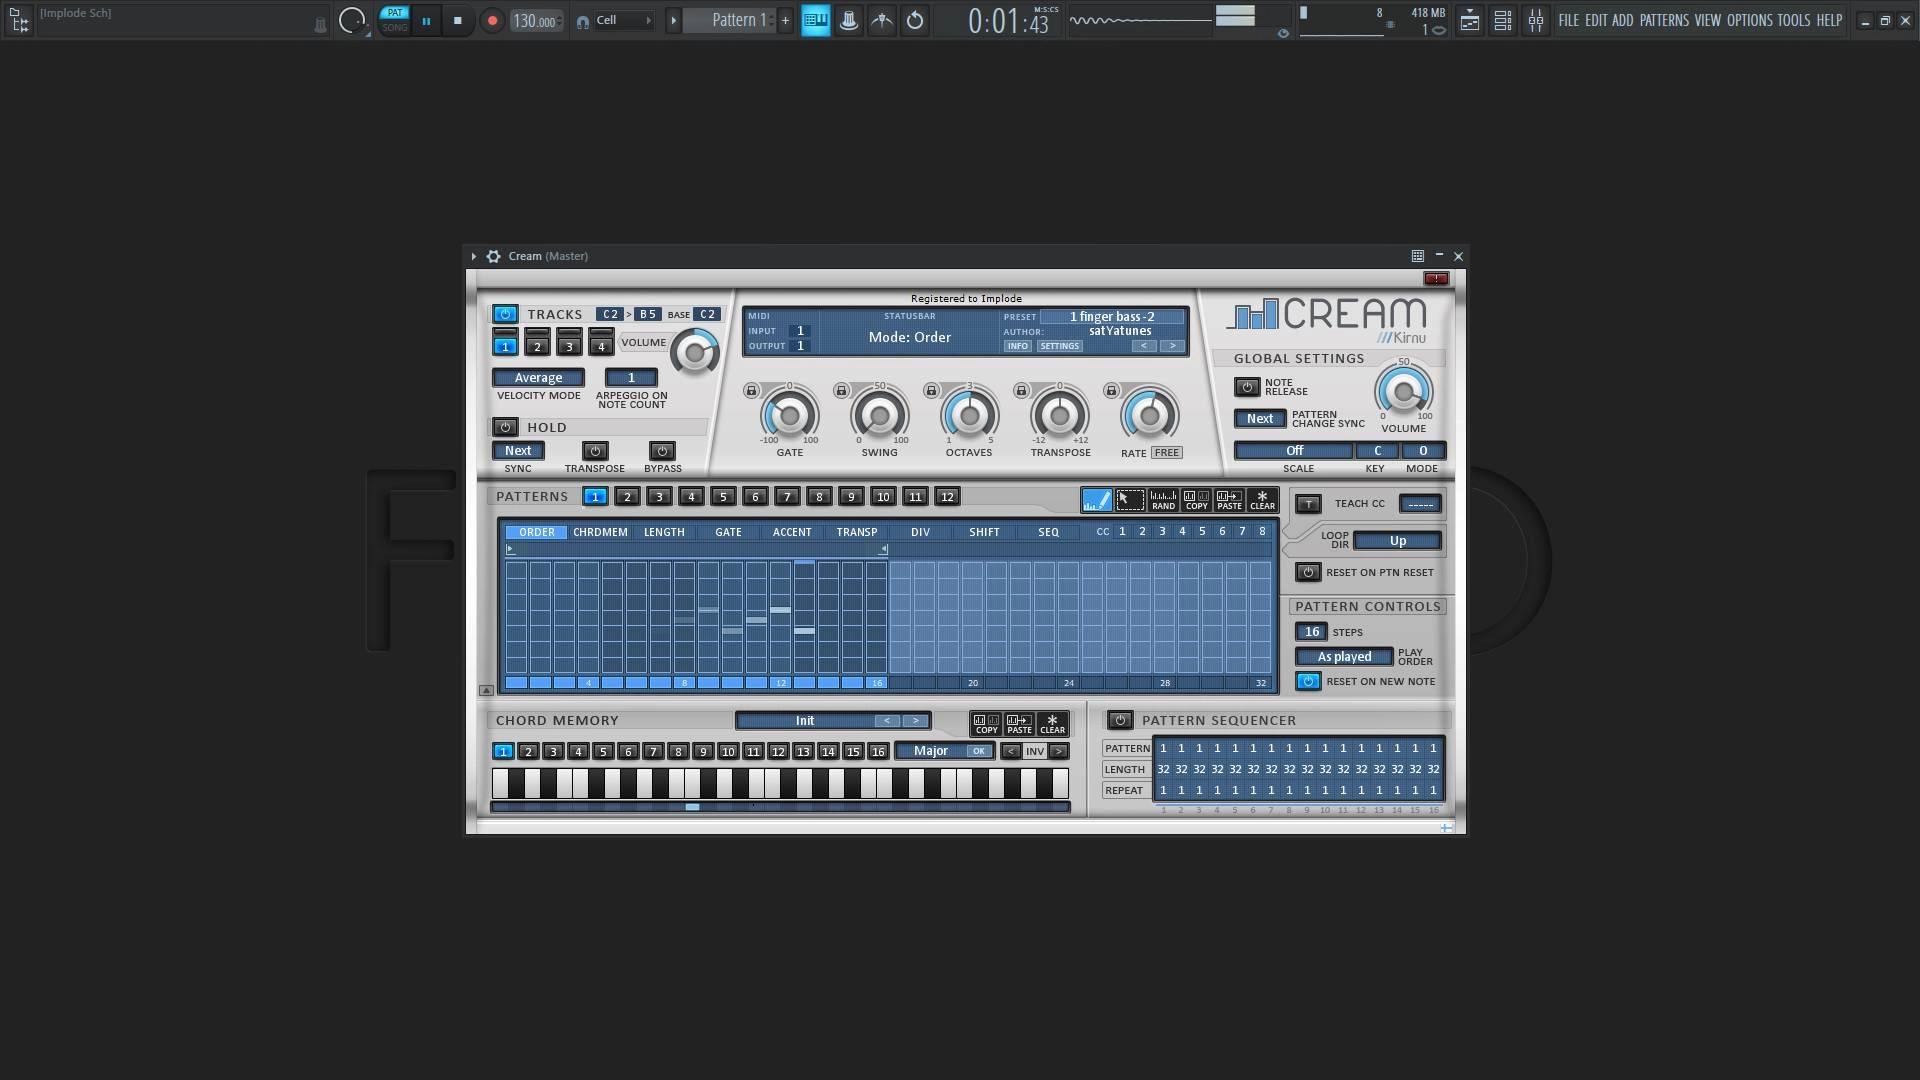Switch to the CHRDMEM lane tab
This screenshot has width=1920, height=1080.
[600, 532]
